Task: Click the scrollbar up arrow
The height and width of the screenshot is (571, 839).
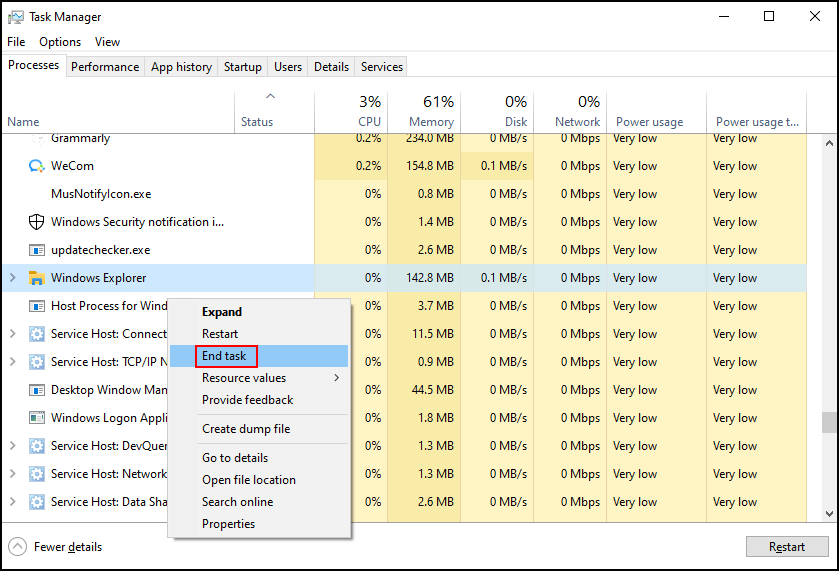Action: [829, 143]
